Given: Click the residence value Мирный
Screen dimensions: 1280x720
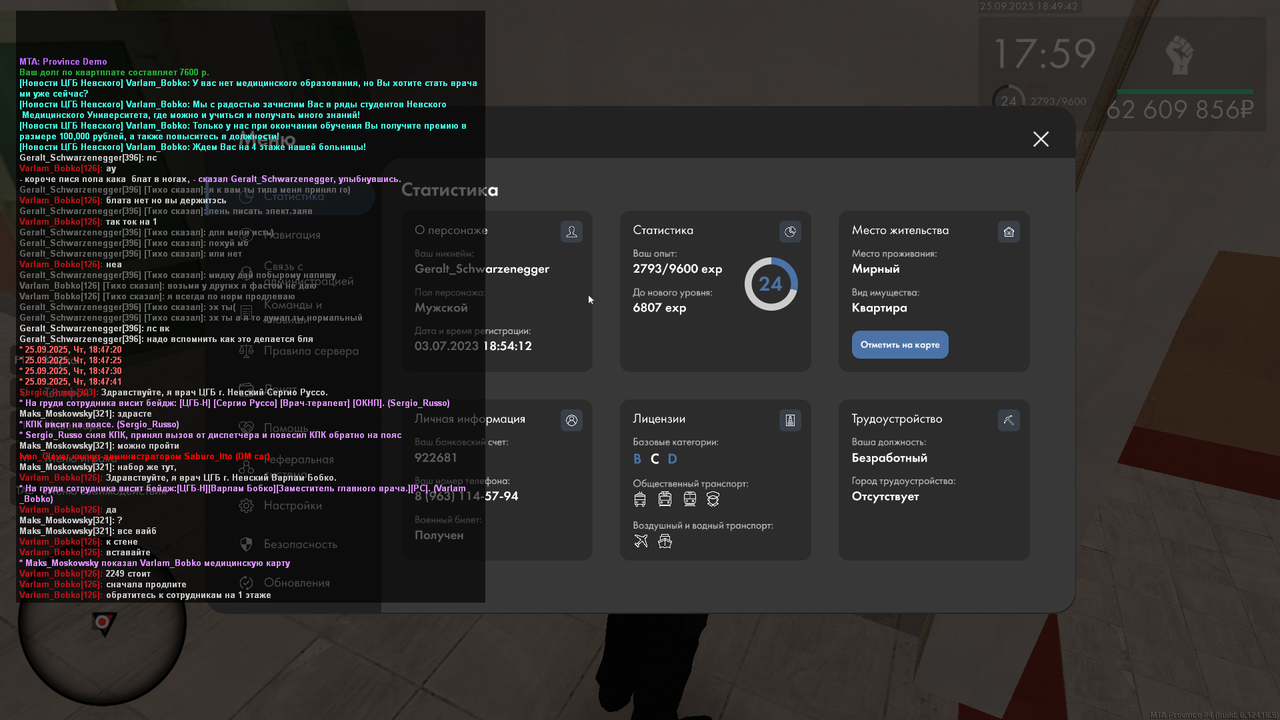Looking at the screenshot, I should (876, 269).
